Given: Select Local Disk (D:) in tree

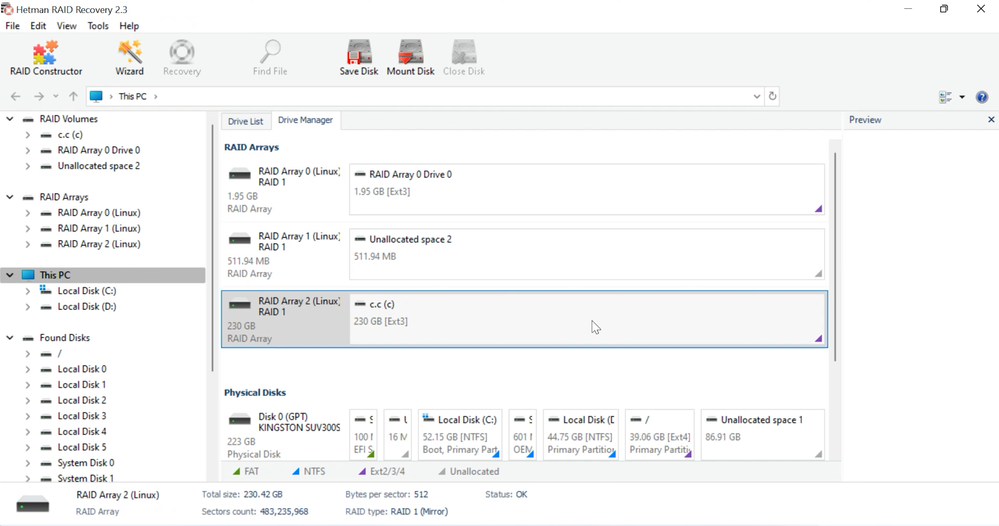Looking at the screenshot, I should 87,306.
